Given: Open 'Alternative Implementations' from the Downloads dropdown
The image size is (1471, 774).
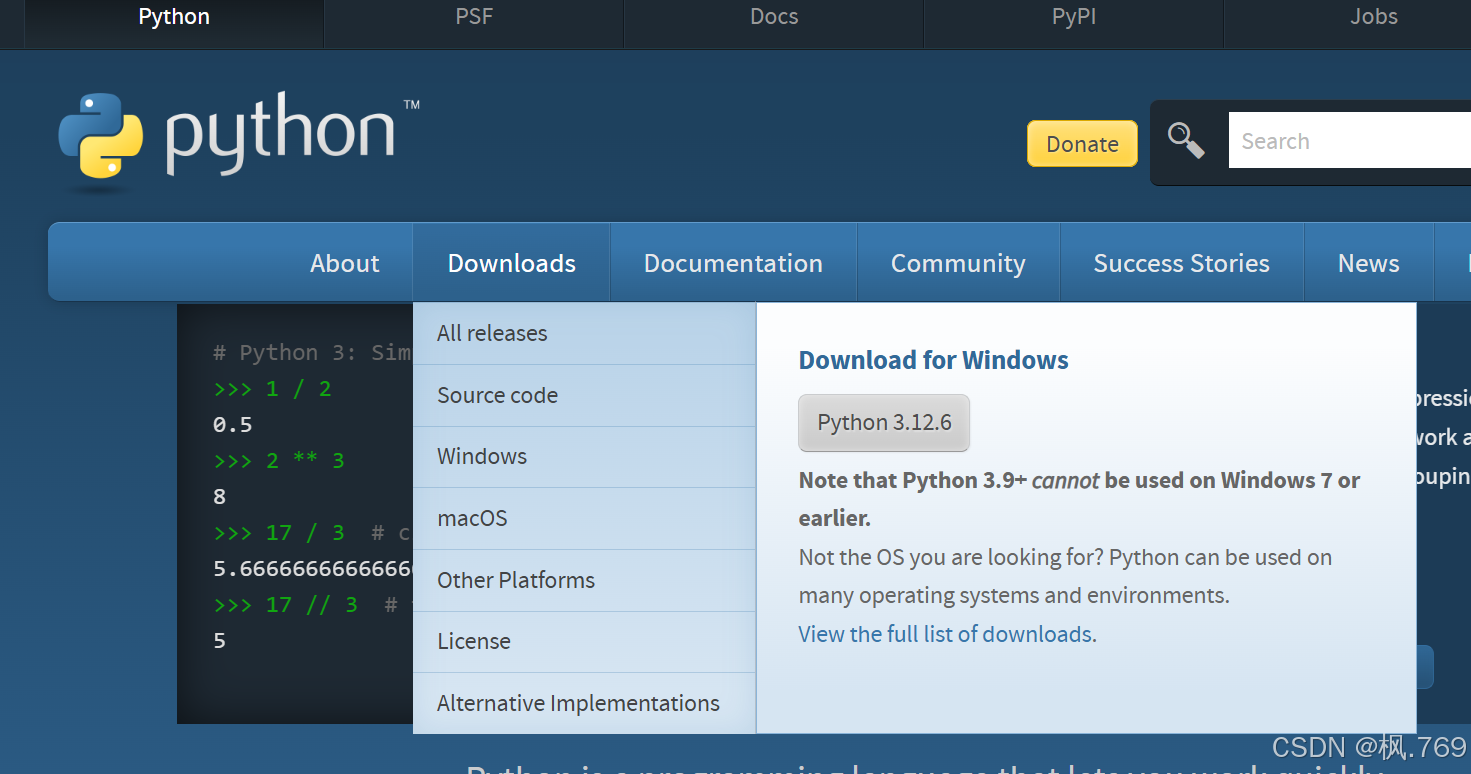Looking at the screenshot, I should [x=578, y=703].
